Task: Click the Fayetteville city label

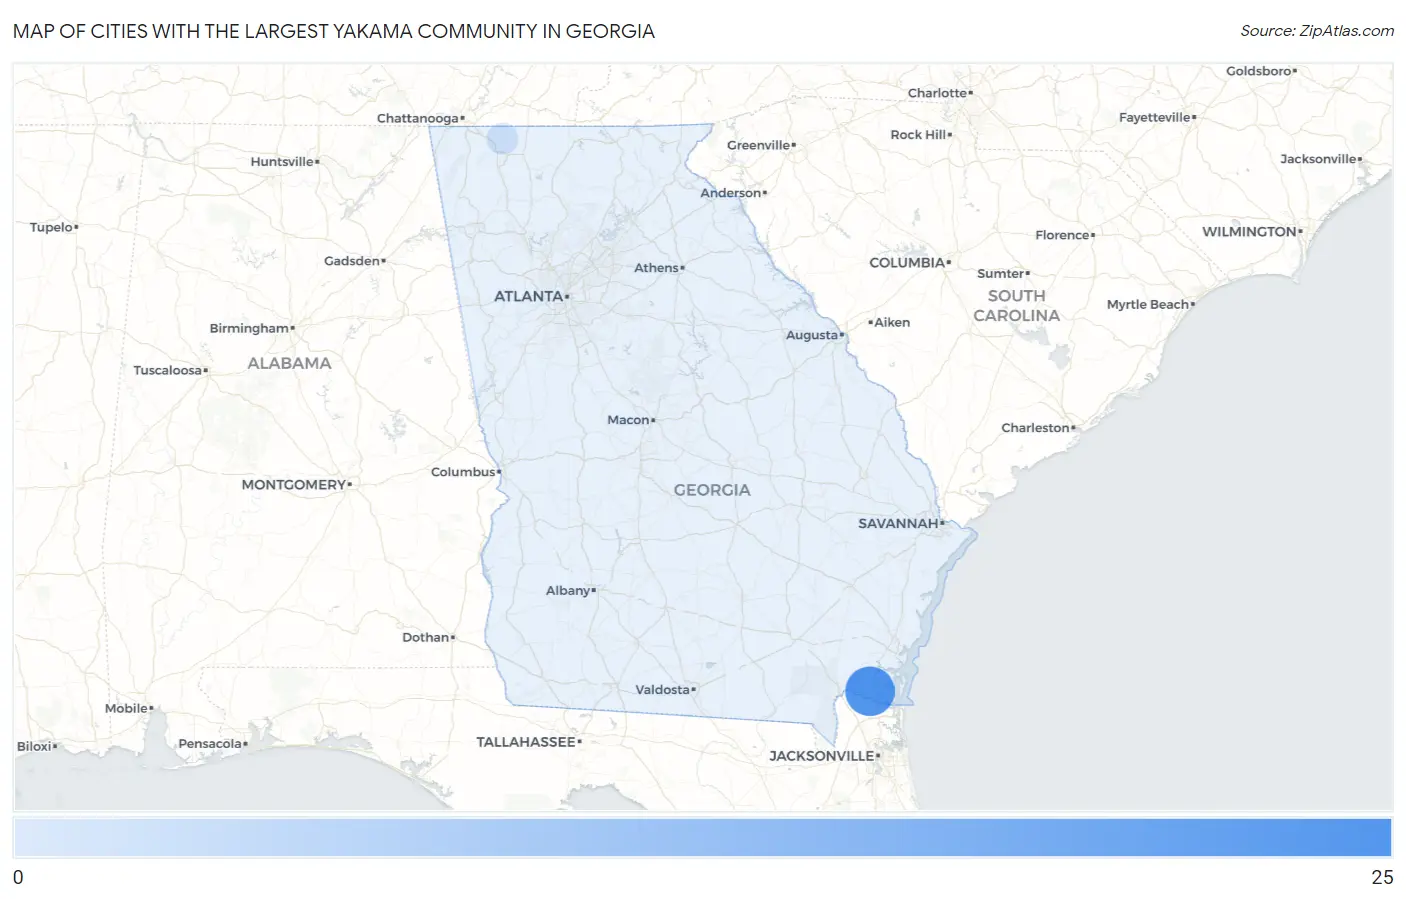Action: coord(1155,118)
